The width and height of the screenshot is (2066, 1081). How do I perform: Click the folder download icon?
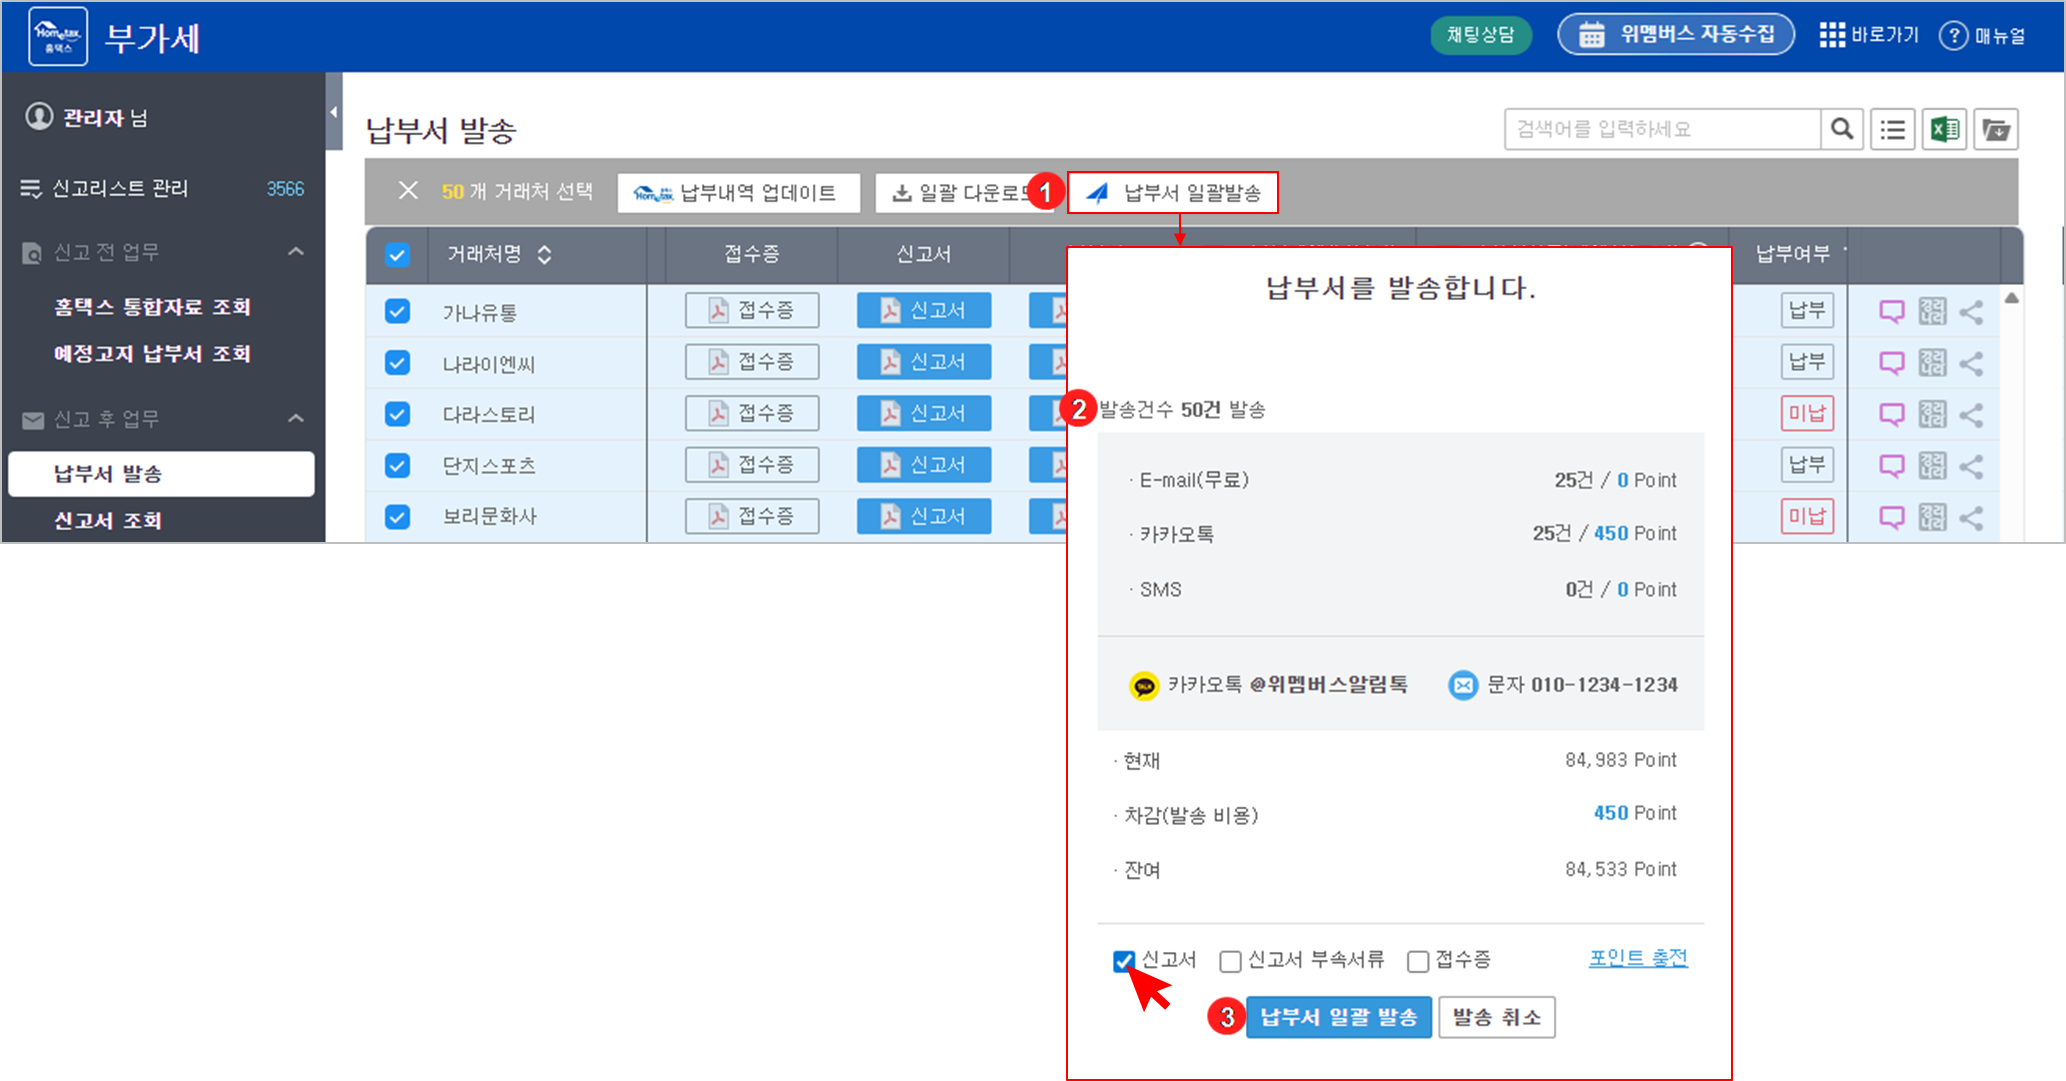coord(1996,129)
